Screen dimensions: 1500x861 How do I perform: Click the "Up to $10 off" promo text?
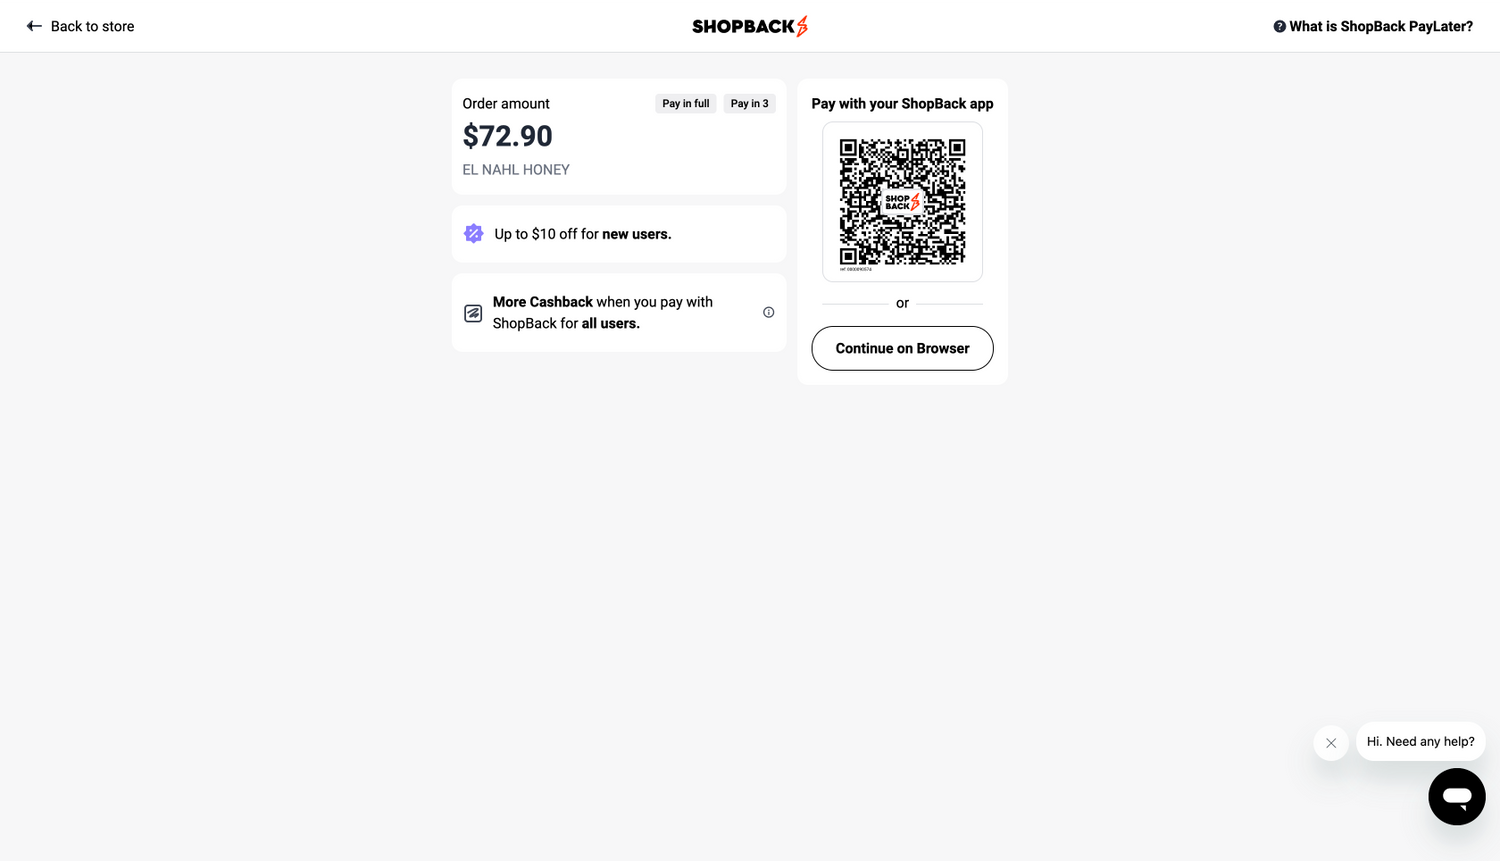(582, 234)
